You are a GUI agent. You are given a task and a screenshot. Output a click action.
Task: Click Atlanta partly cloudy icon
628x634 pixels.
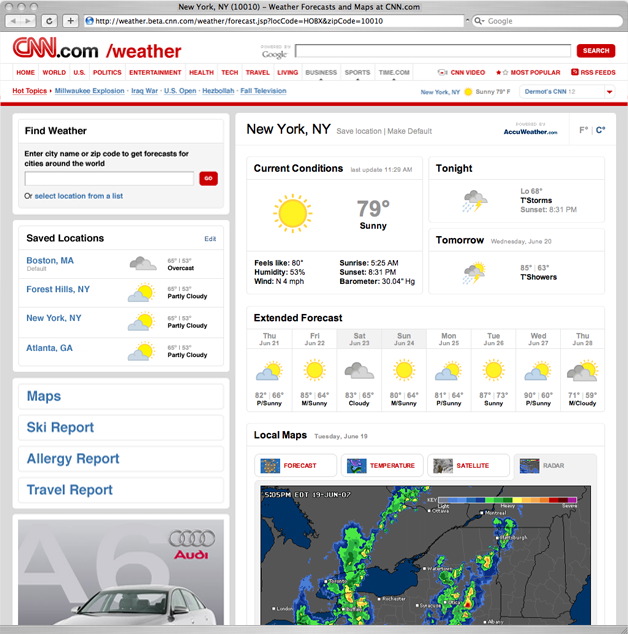pos(142,351)
